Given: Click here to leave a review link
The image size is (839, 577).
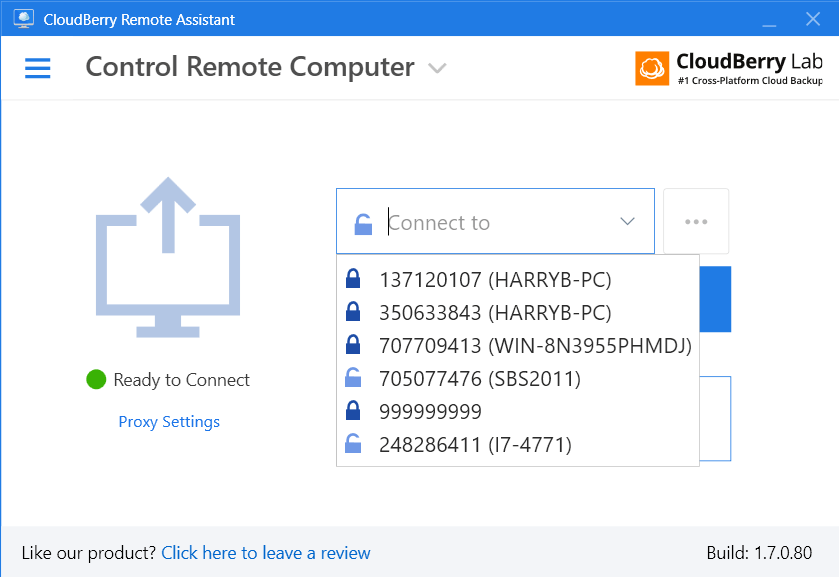Looking at the screenshot, I should (x=266, y=553).
